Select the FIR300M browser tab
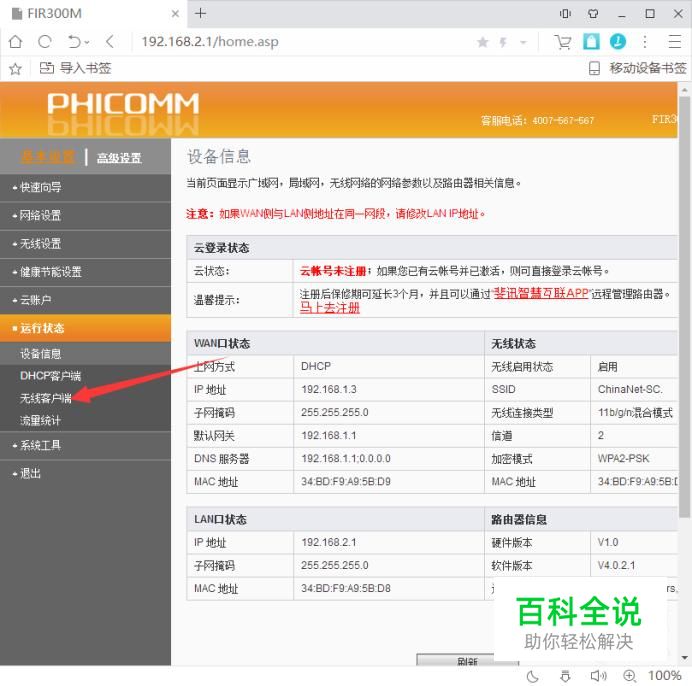This screenshot has width=692, height=686. 94,14
